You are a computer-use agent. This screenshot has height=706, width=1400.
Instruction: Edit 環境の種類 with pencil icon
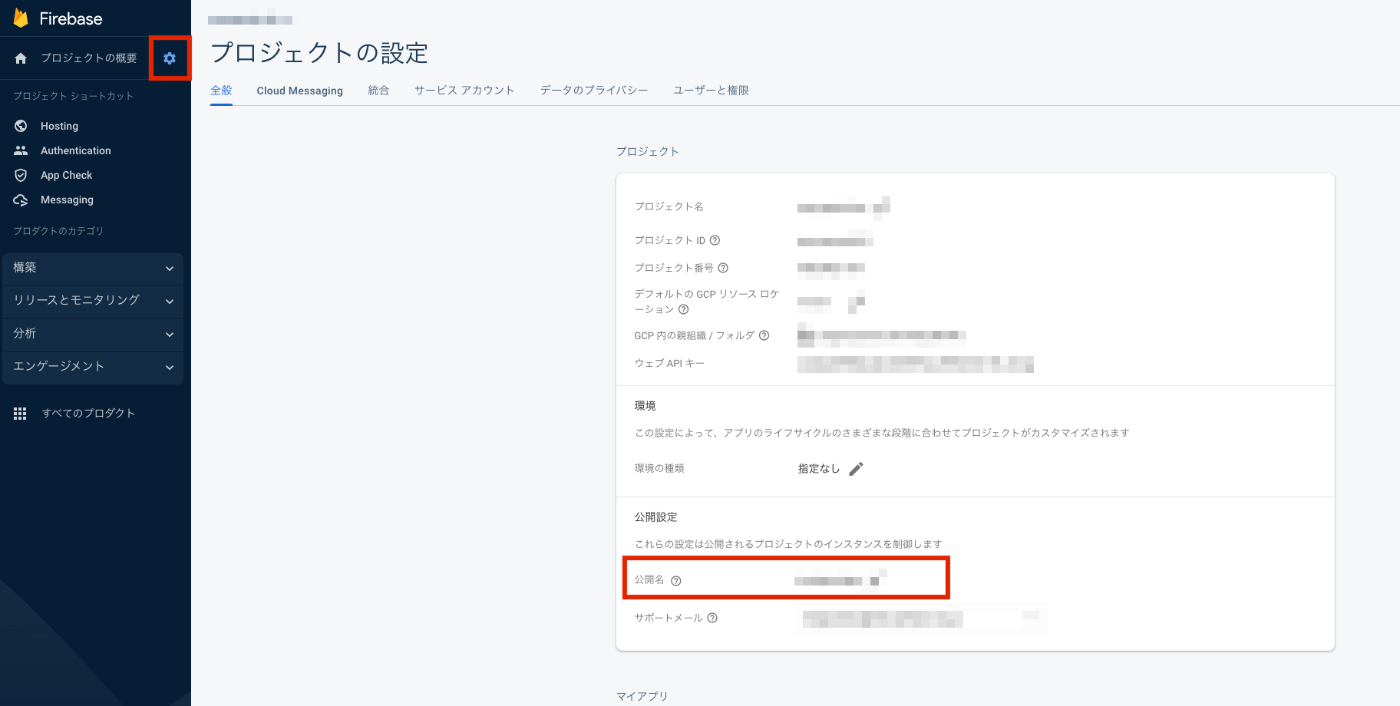(x=856, y=469)
